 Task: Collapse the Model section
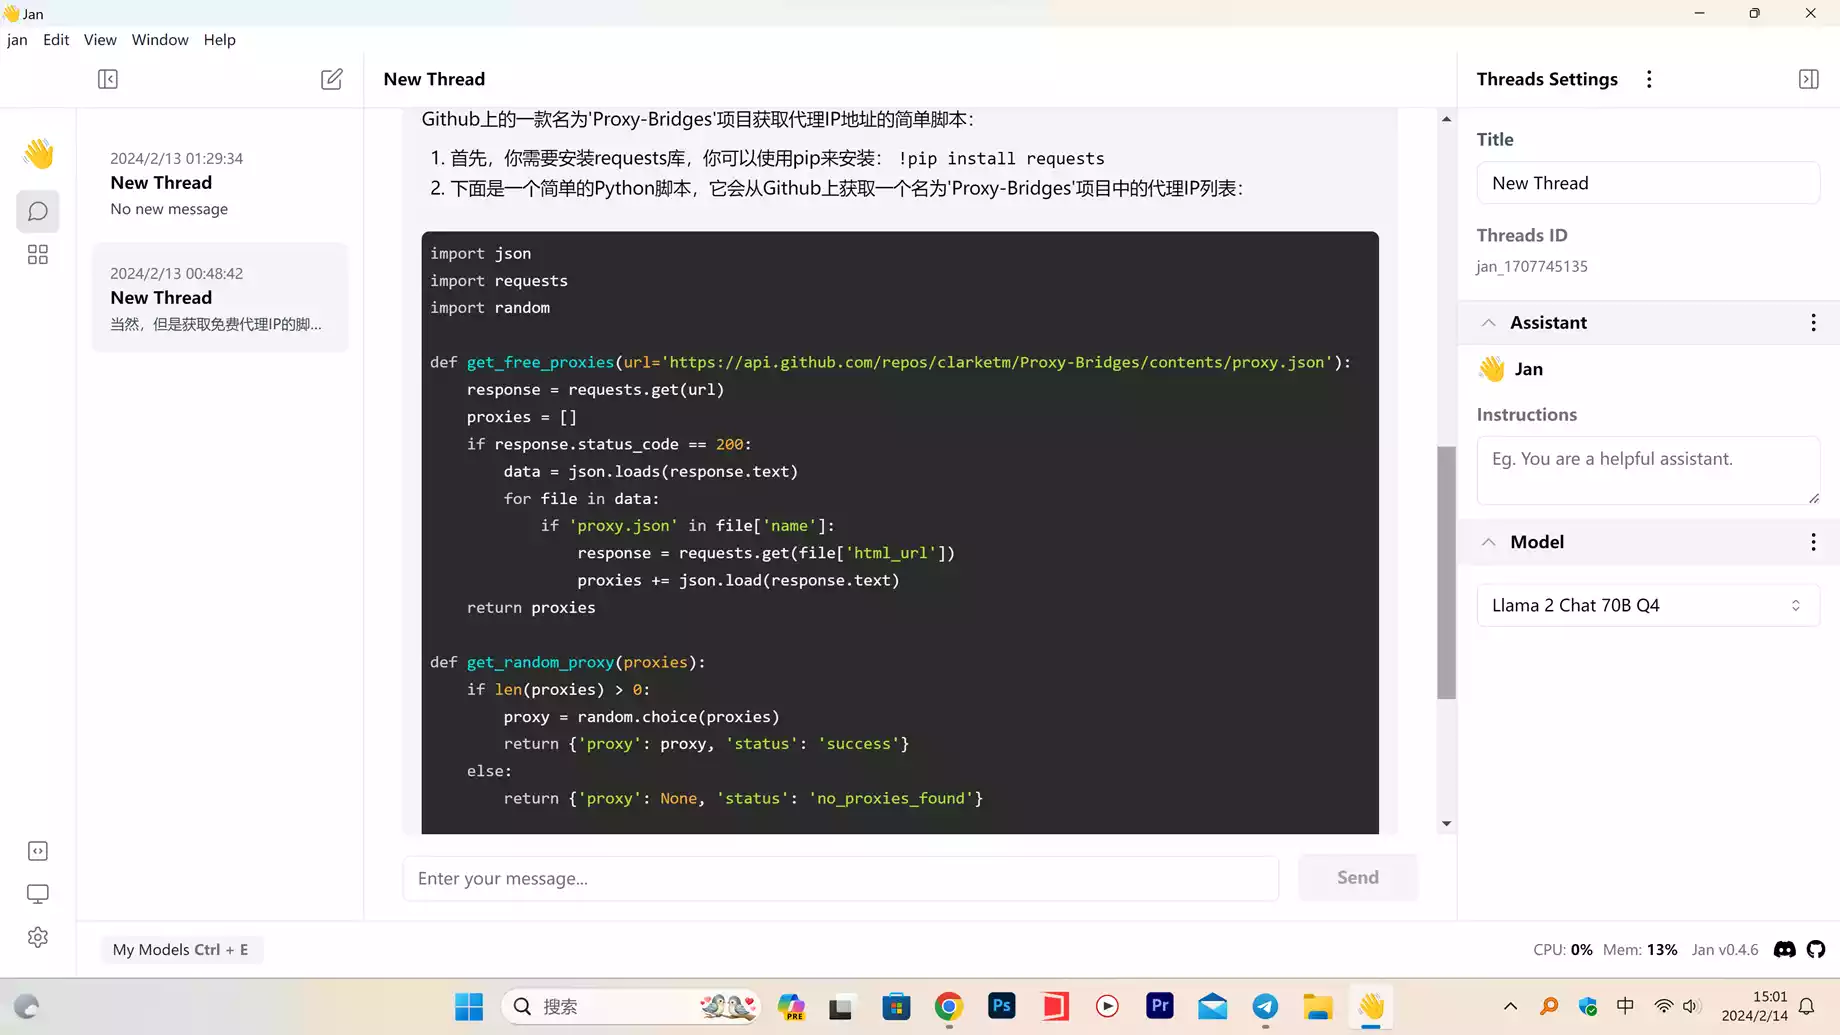(x=1488, y=542)
